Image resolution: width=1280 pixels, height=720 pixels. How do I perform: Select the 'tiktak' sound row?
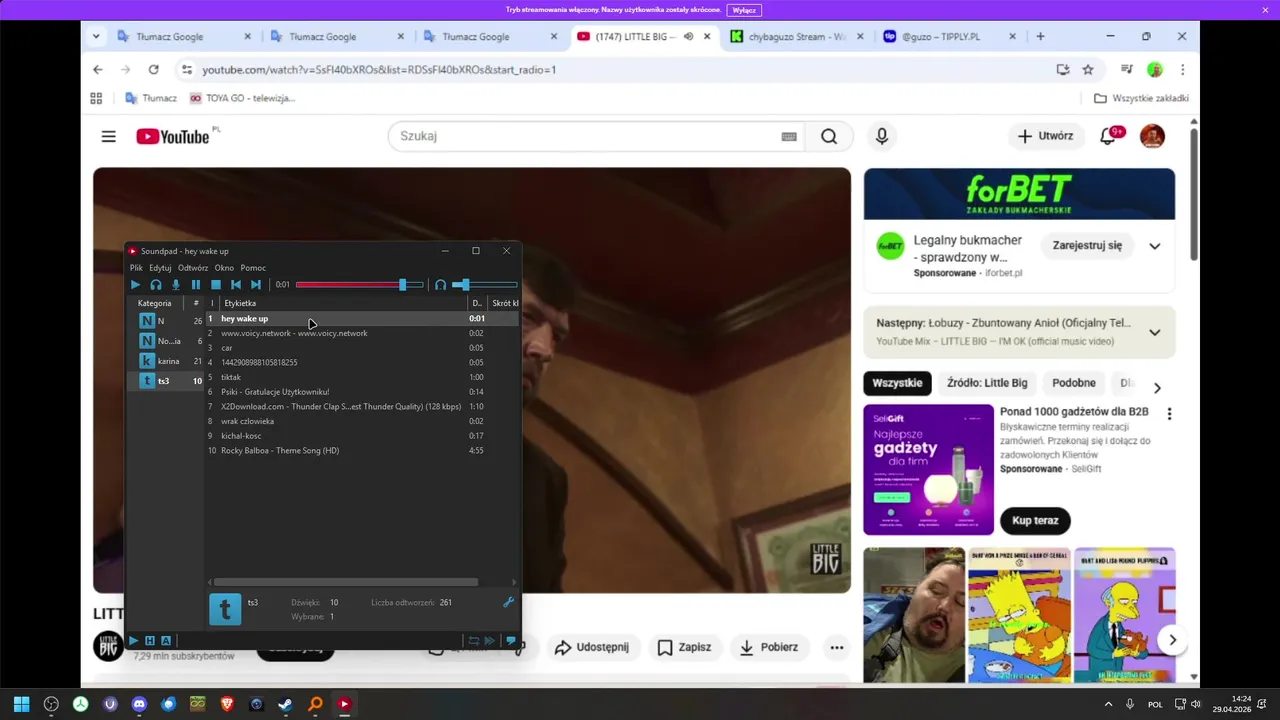tap(362, 377)
